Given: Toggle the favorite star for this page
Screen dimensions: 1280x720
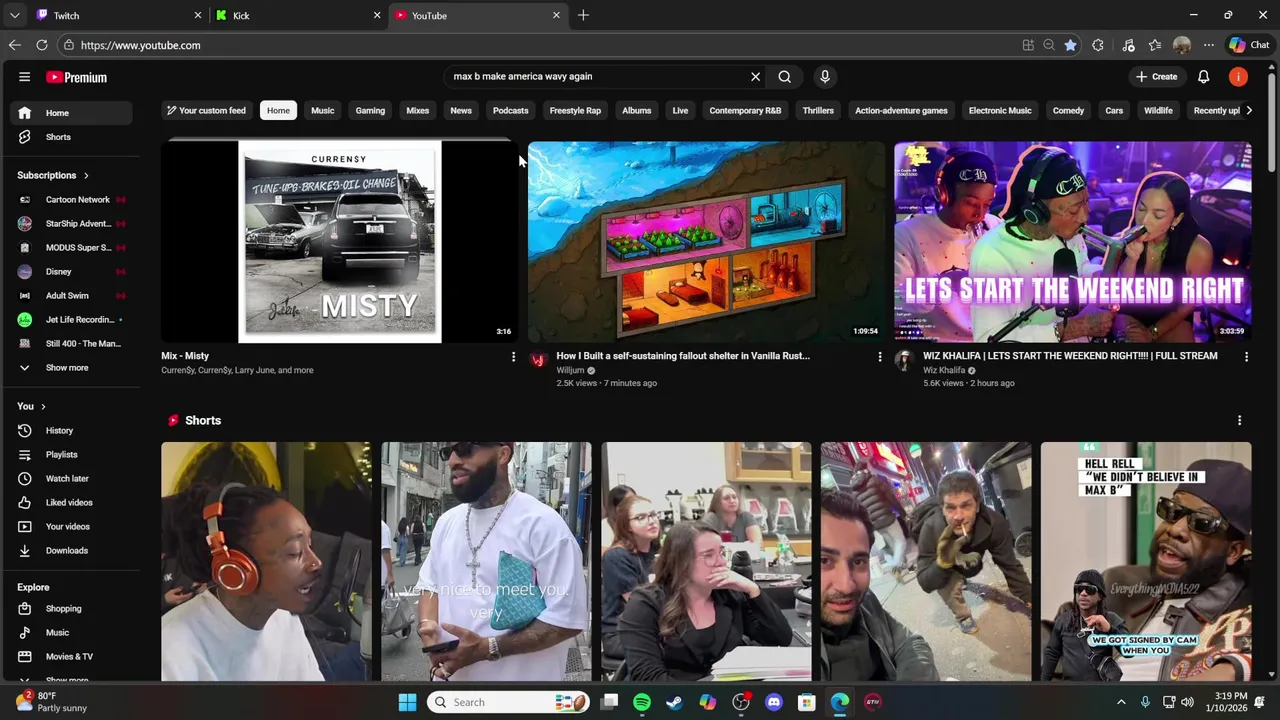Looking at the screenshot, I should pos(1070,45).
